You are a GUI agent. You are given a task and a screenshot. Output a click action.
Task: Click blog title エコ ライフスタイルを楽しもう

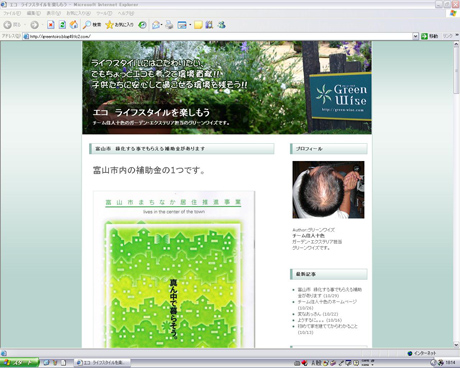[x=151, y=112]
